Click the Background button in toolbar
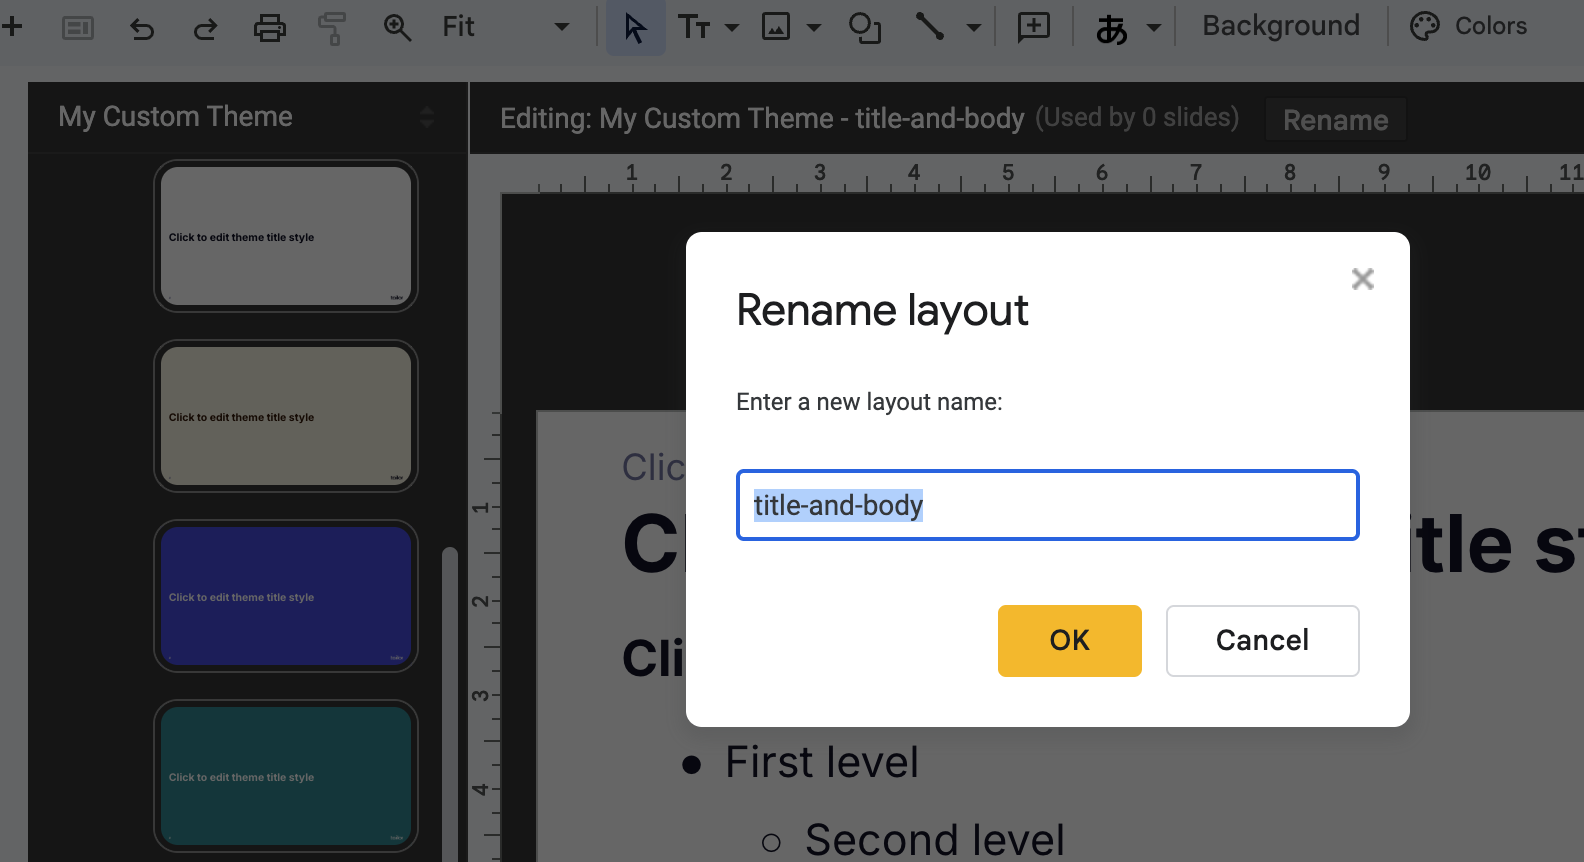Image resolution: width=1584 pixels, height=862 pixels. coord(1281,26)
